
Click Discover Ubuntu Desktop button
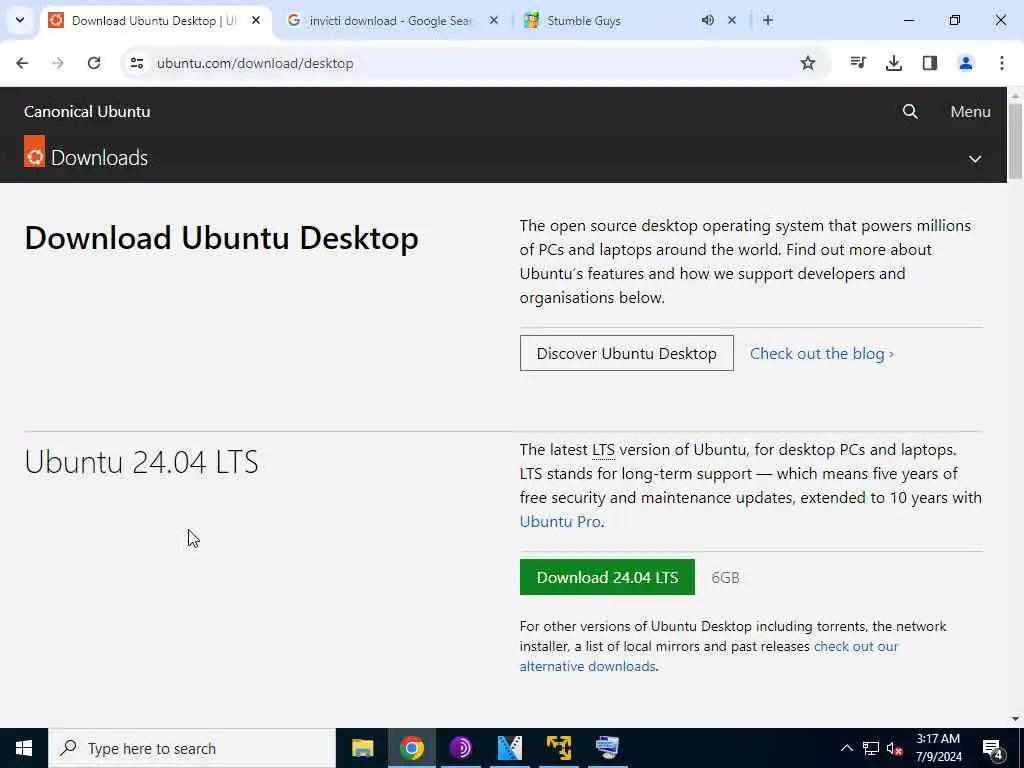(626, 353)
